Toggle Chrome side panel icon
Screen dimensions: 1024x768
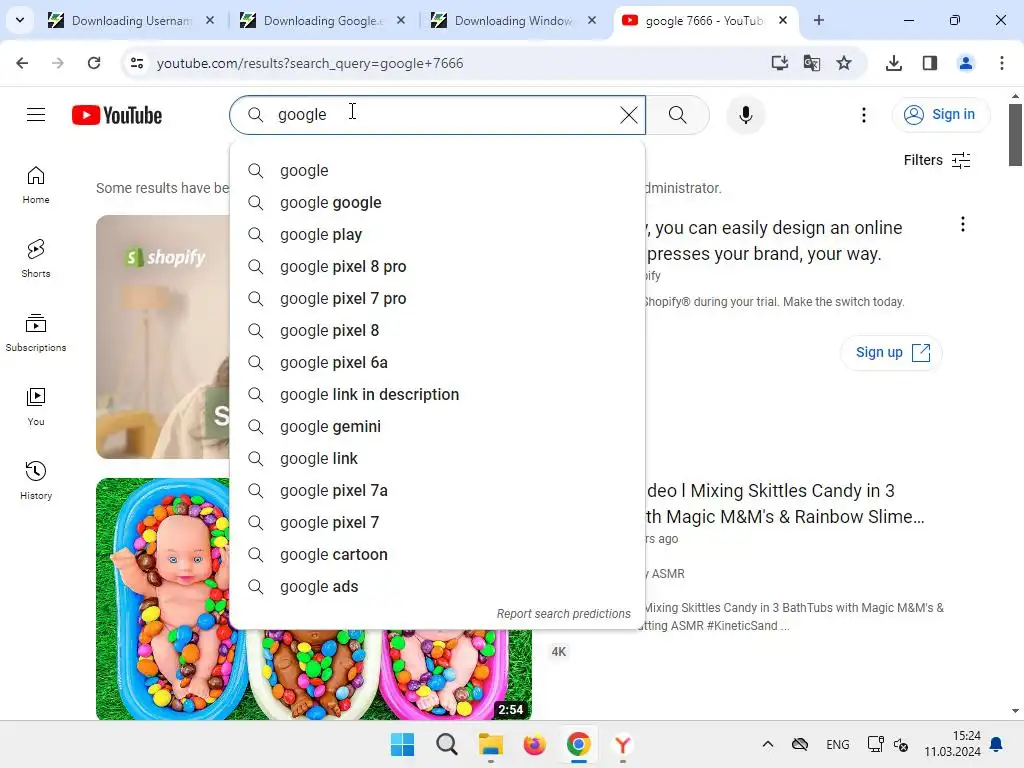(930, 63)
